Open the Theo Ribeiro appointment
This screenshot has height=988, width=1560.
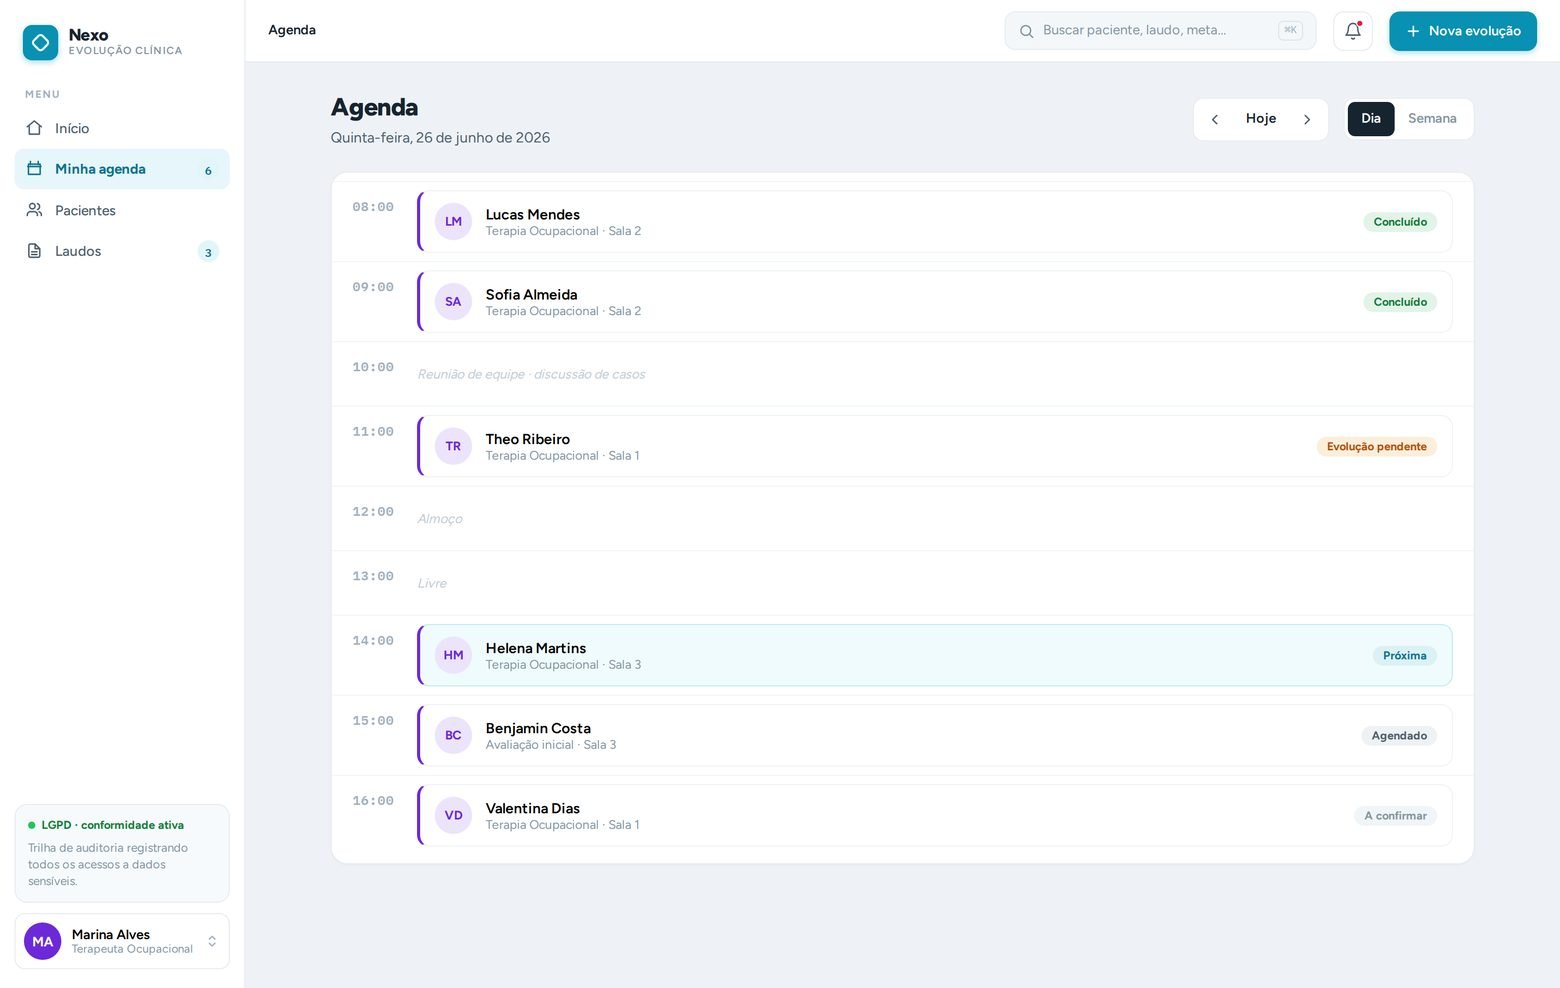935,446
